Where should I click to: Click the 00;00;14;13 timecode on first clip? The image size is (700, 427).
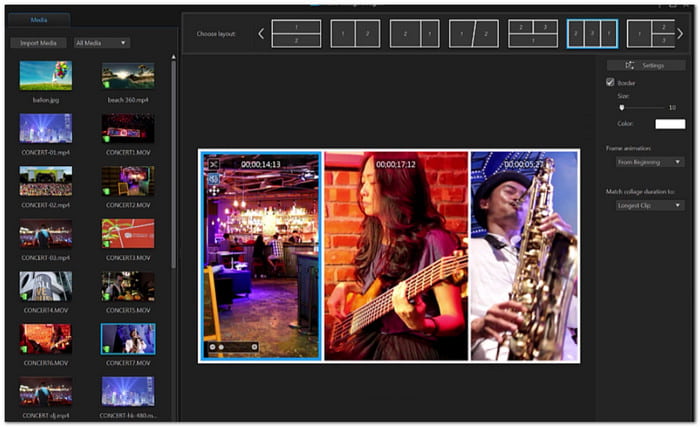coord(261,164)
